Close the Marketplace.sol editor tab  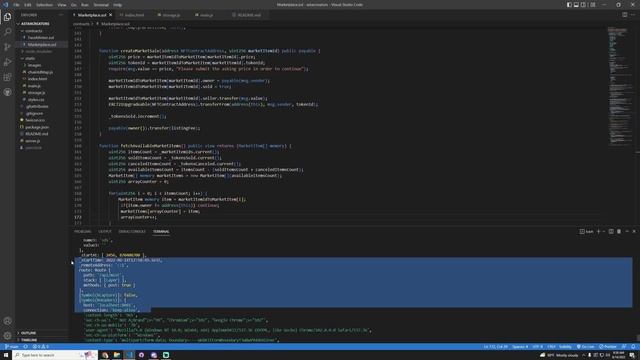(x=111, y=15)
